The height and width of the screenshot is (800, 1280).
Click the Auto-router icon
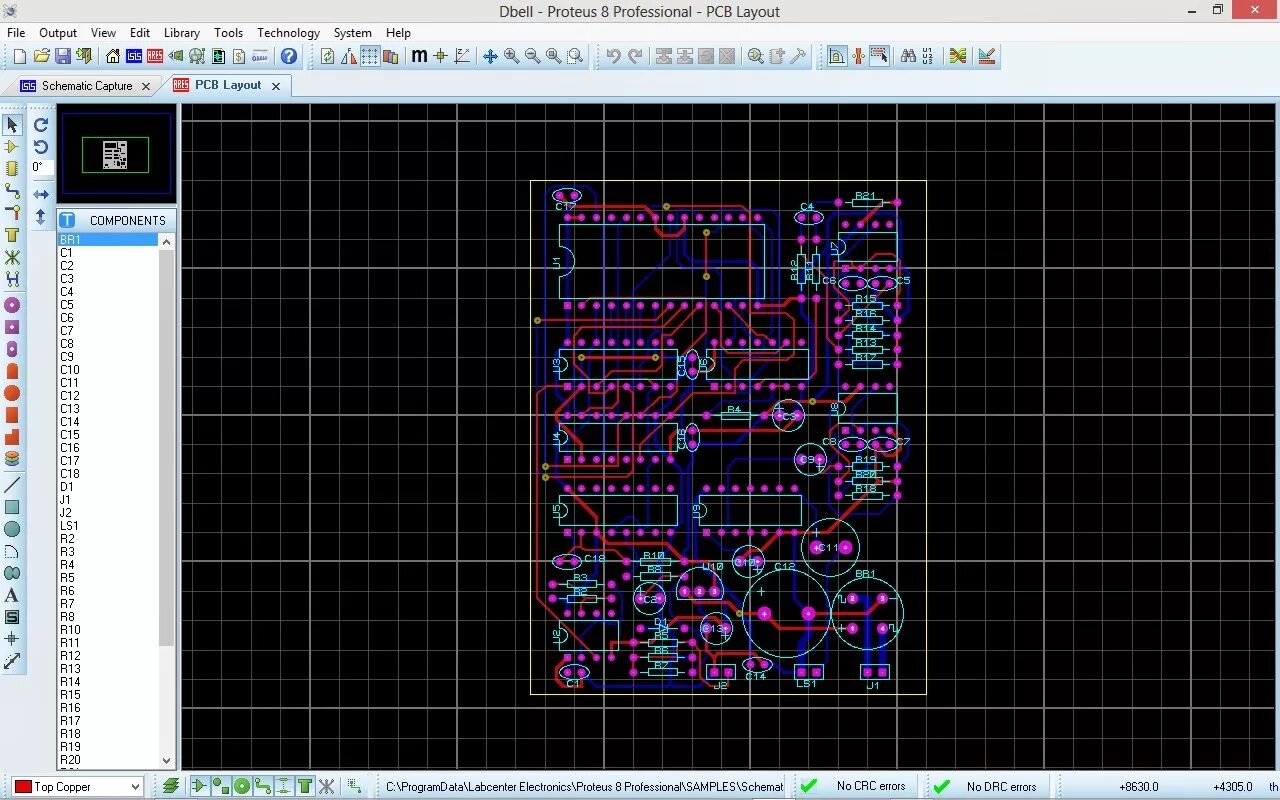pos(958,56)
